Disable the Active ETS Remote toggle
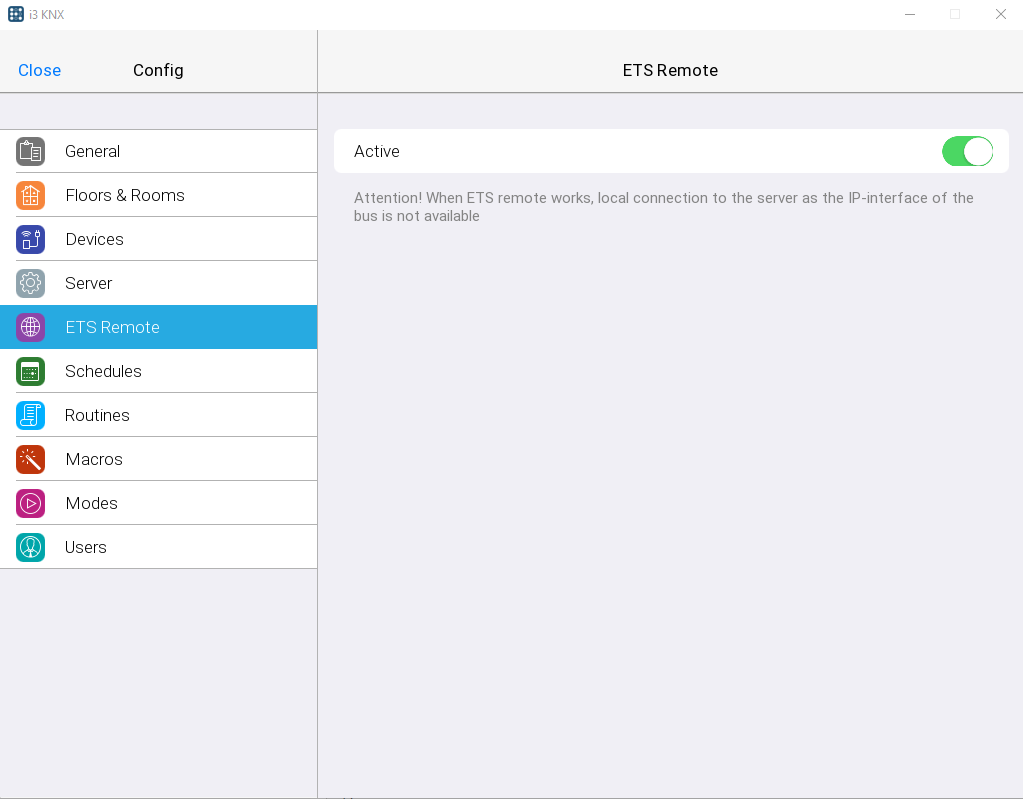This screenshot has height=799, width=1023. click(x=966, y=151)
